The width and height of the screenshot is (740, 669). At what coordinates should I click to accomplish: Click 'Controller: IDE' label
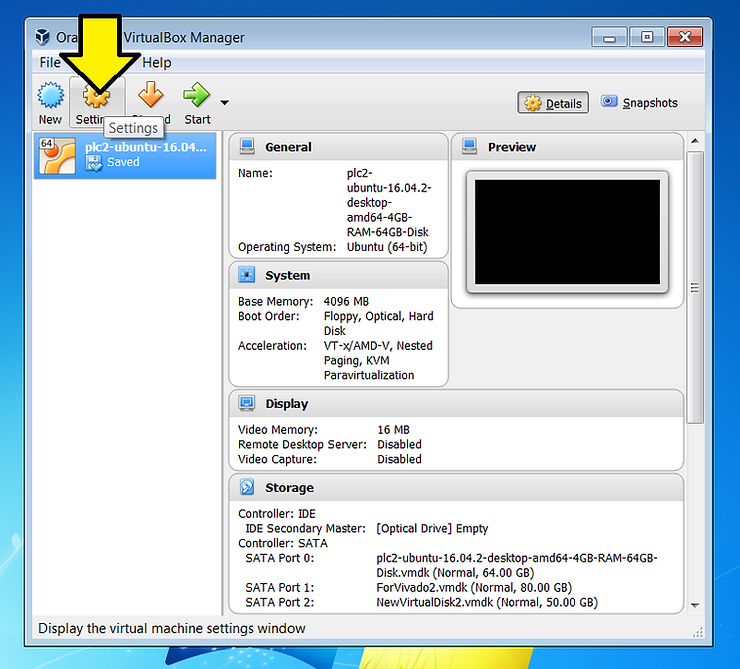click(277, 514)
